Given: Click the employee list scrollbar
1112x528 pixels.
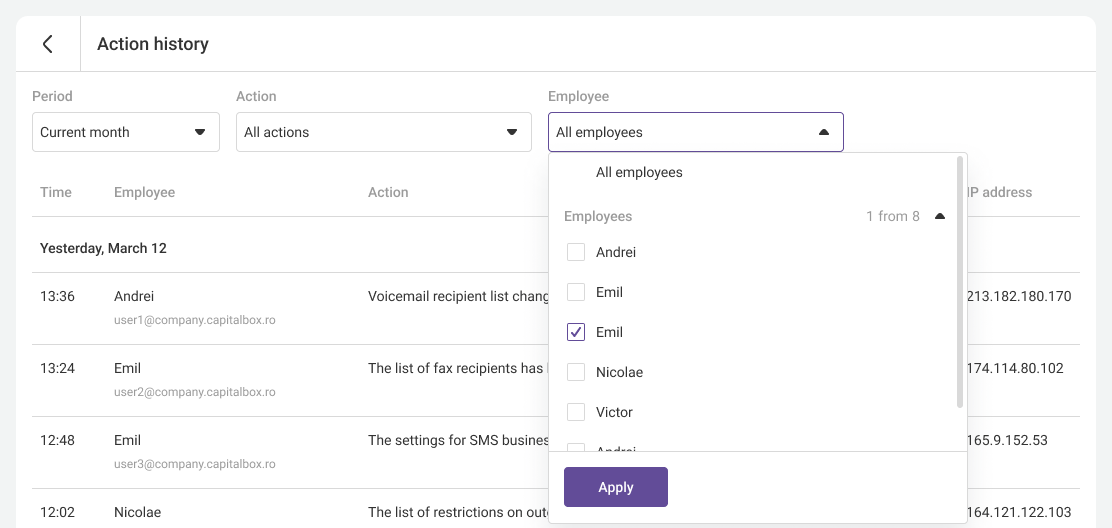Looking at the screenshot, I should 960,282.
